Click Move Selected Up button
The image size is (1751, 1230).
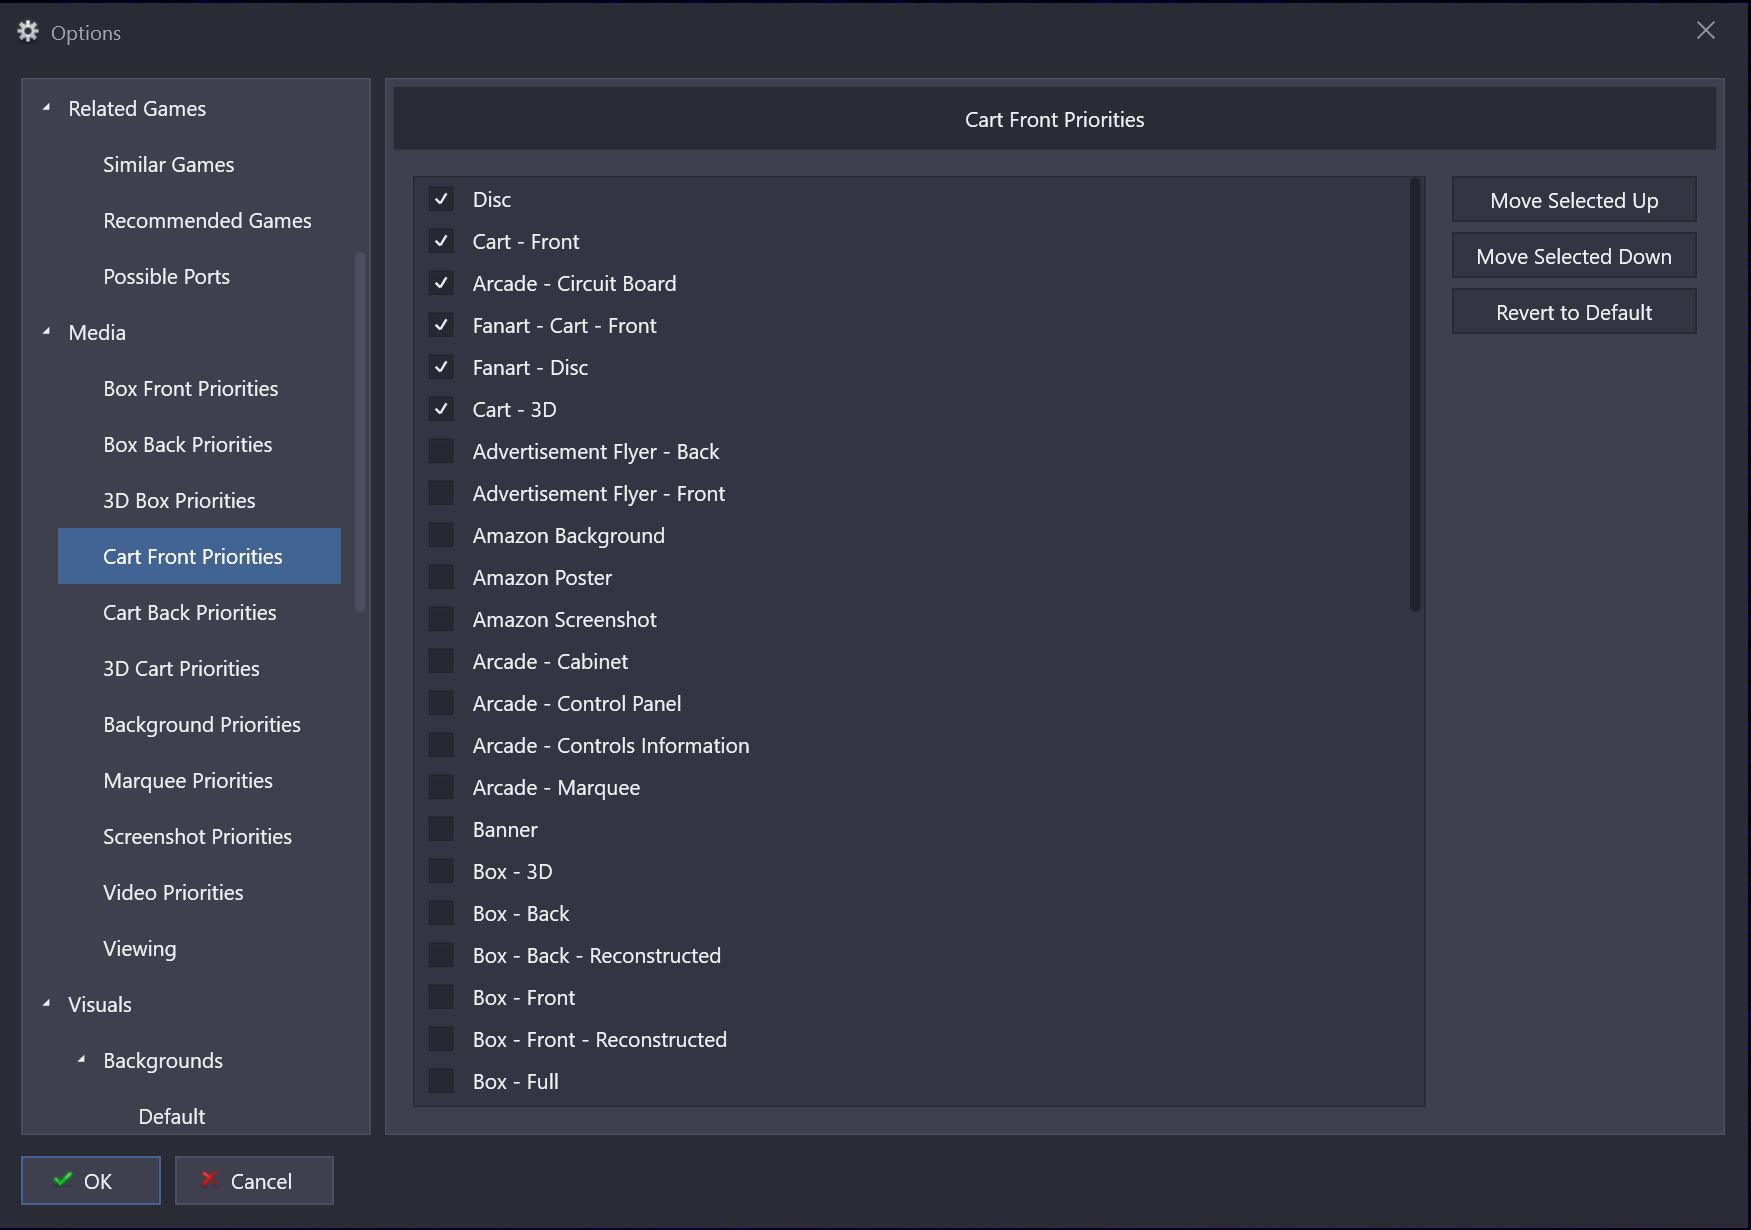(x=1574, y=200)
